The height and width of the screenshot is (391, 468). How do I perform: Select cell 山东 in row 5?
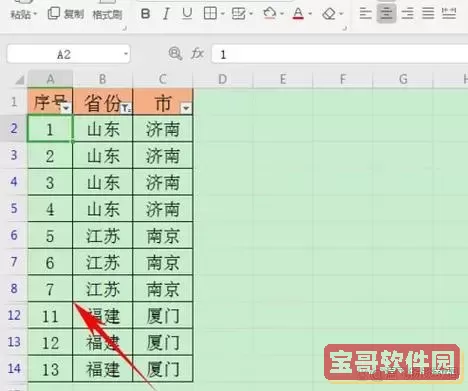pyautogui.click(x=103, y=209)
